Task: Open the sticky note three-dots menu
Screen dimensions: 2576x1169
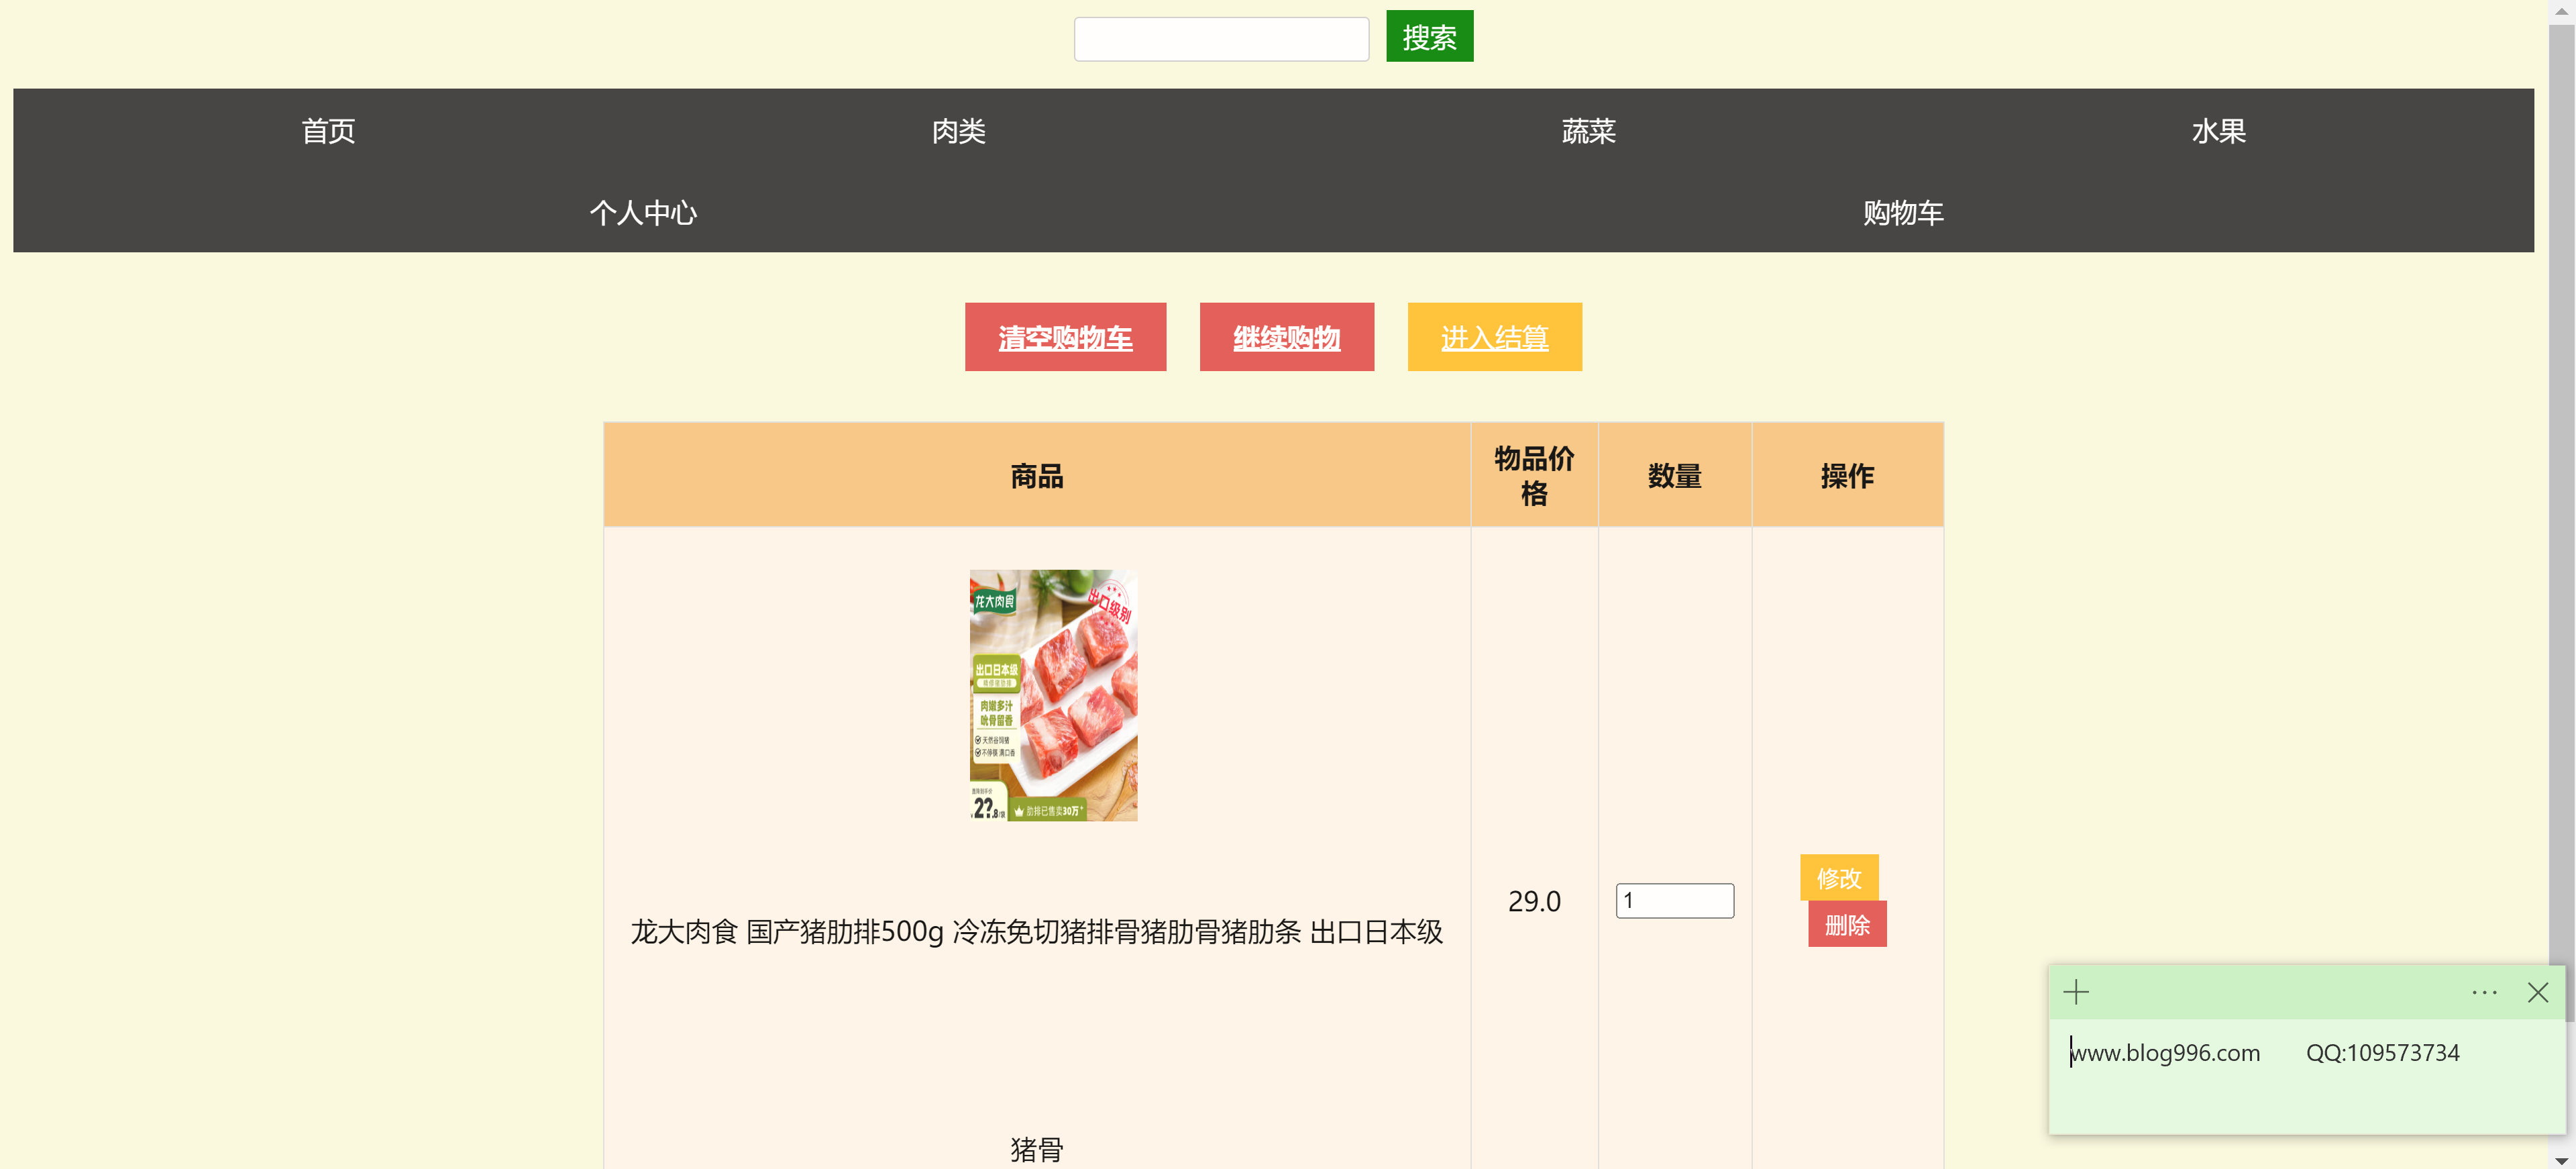Action: pyautogui.click(x=2484, y=992)
